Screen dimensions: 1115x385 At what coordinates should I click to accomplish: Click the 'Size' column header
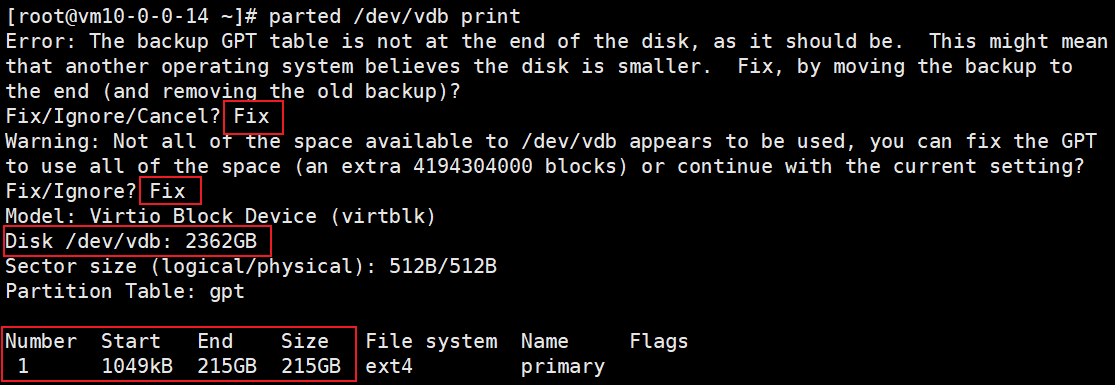[x=305, y=342]
